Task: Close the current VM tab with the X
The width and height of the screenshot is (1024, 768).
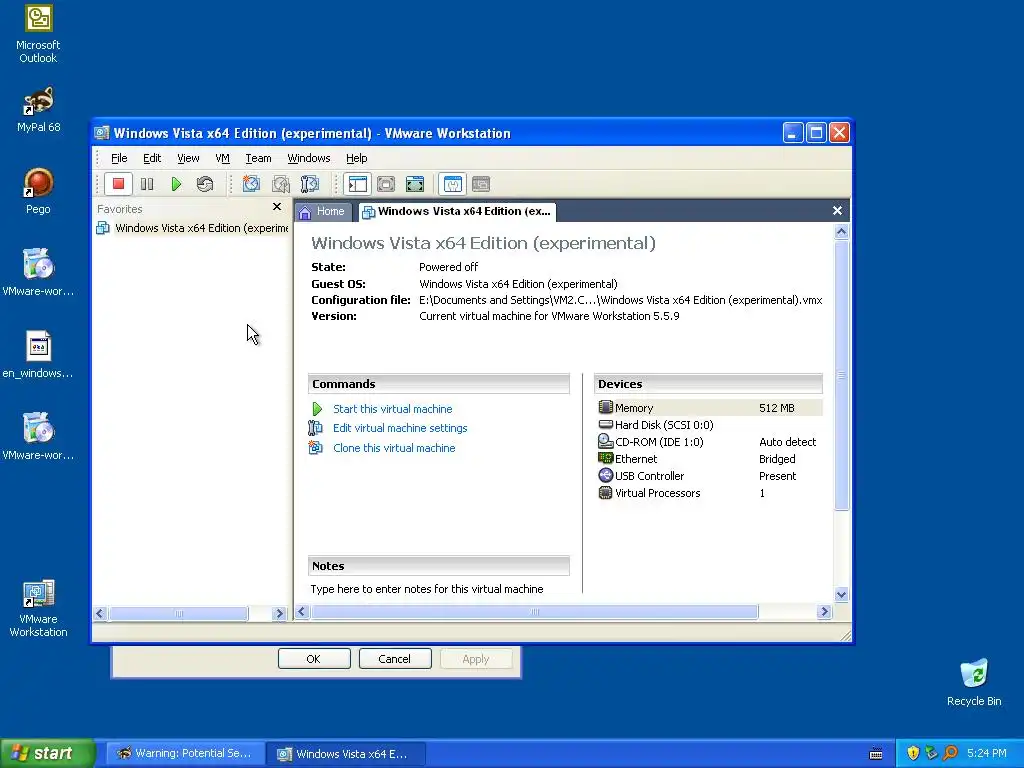Action: 837,210
